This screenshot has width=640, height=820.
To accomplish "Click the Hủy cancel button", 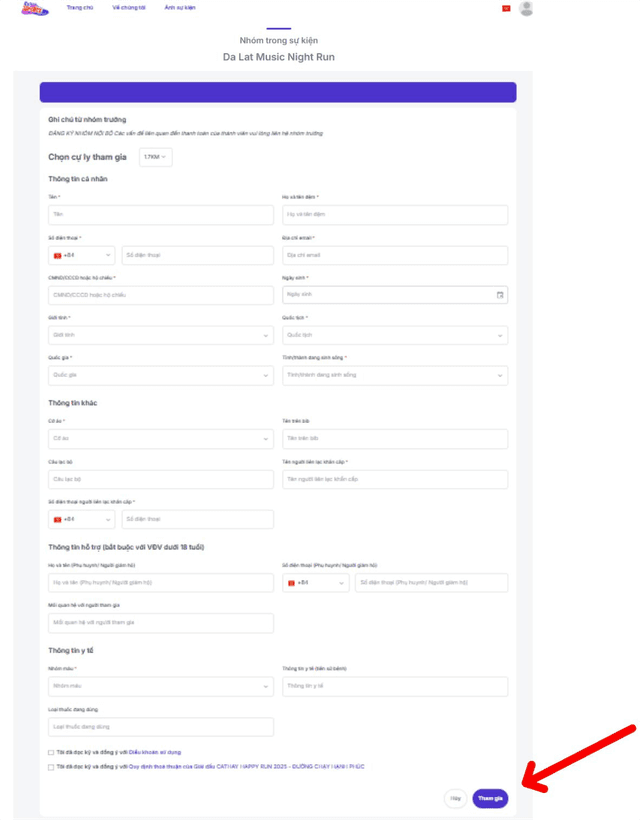I will coord(455,798).
